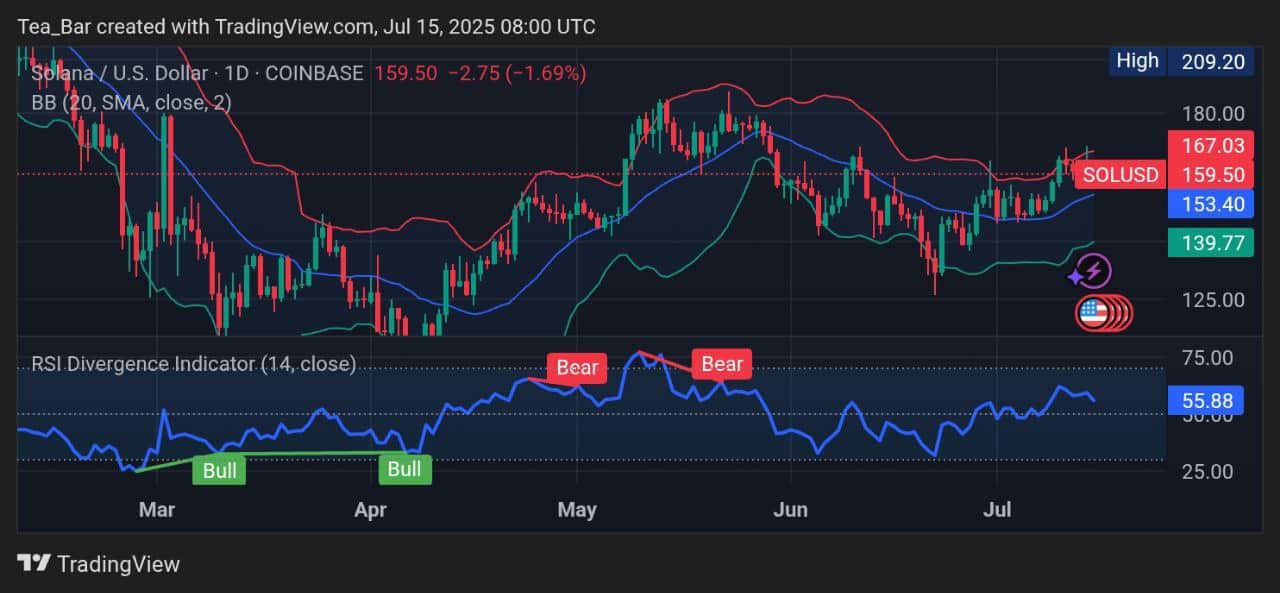Click the Solana / U.S. Dollar symbol title

pos(197,73)
